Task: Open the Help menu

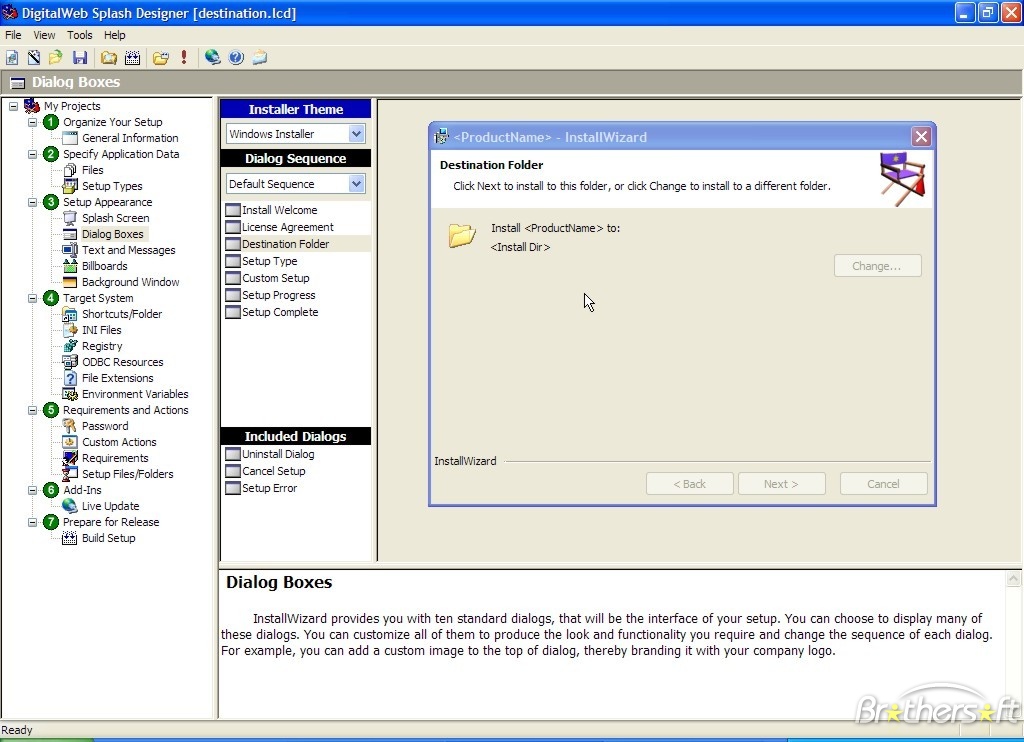Action: point(115,35)
